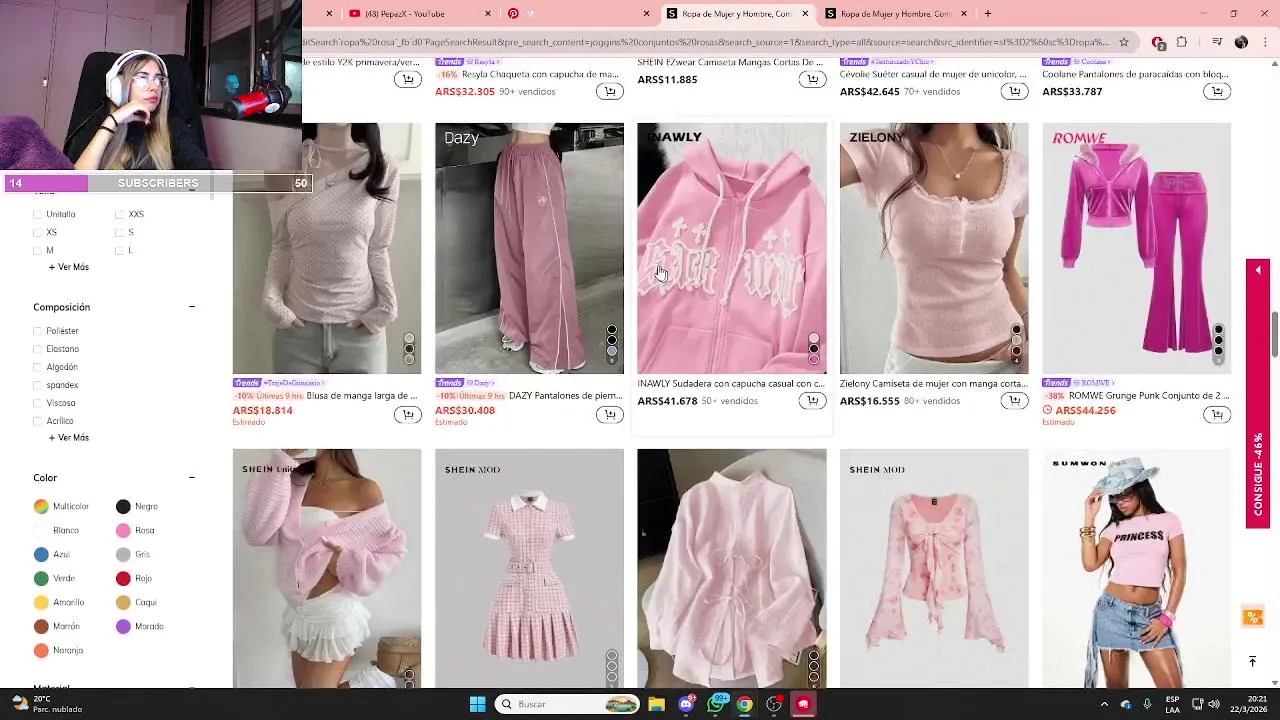
Task: Expand more compositions with Ver Más
Action: click(69, 438)
